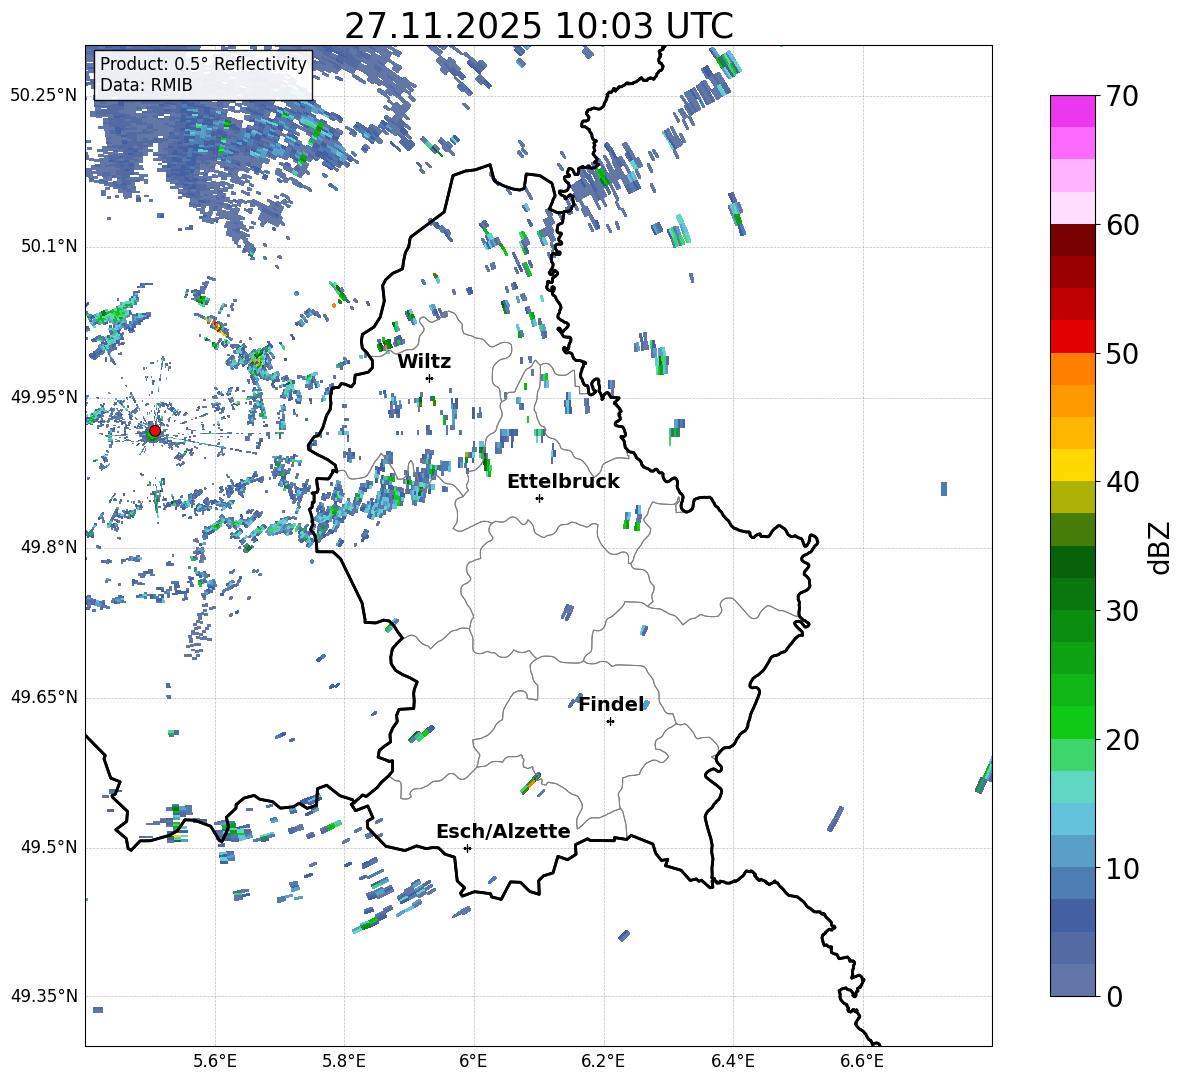Click the 6.4°E longitude label
This screenshot has width=1184, height=1081.
coord(733,1061)
